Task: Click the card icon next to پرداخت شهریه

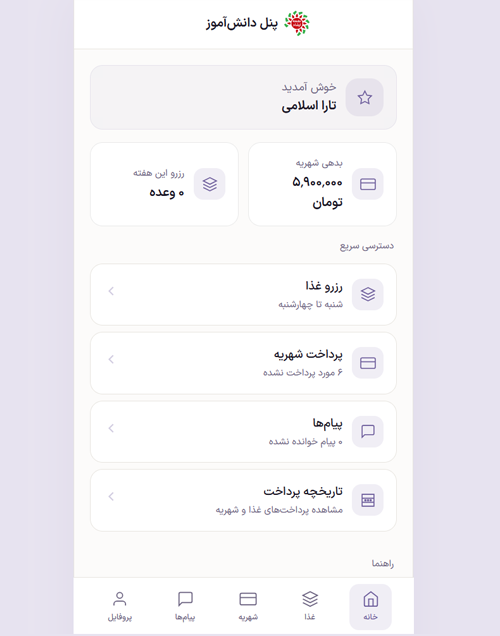Action: click(368, 363)
